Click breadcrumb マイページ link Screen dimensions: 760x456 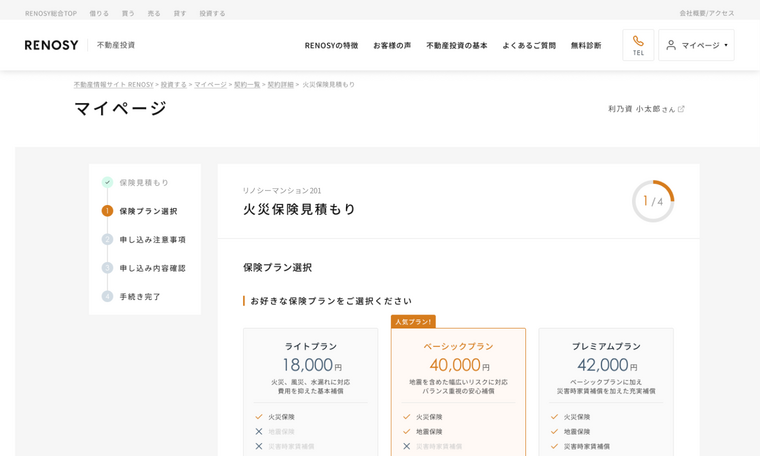pos(210,85)
